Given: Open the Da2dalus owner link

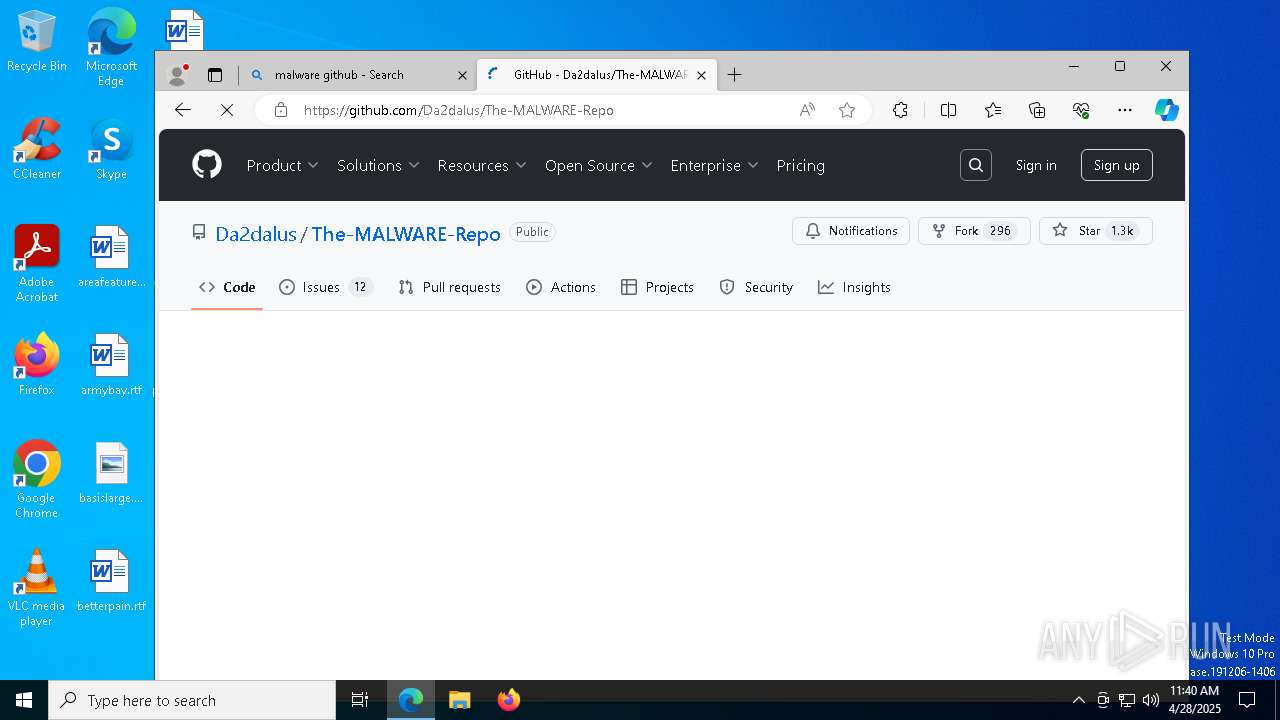Looking at the screenshot, I should tap(256, 234).
